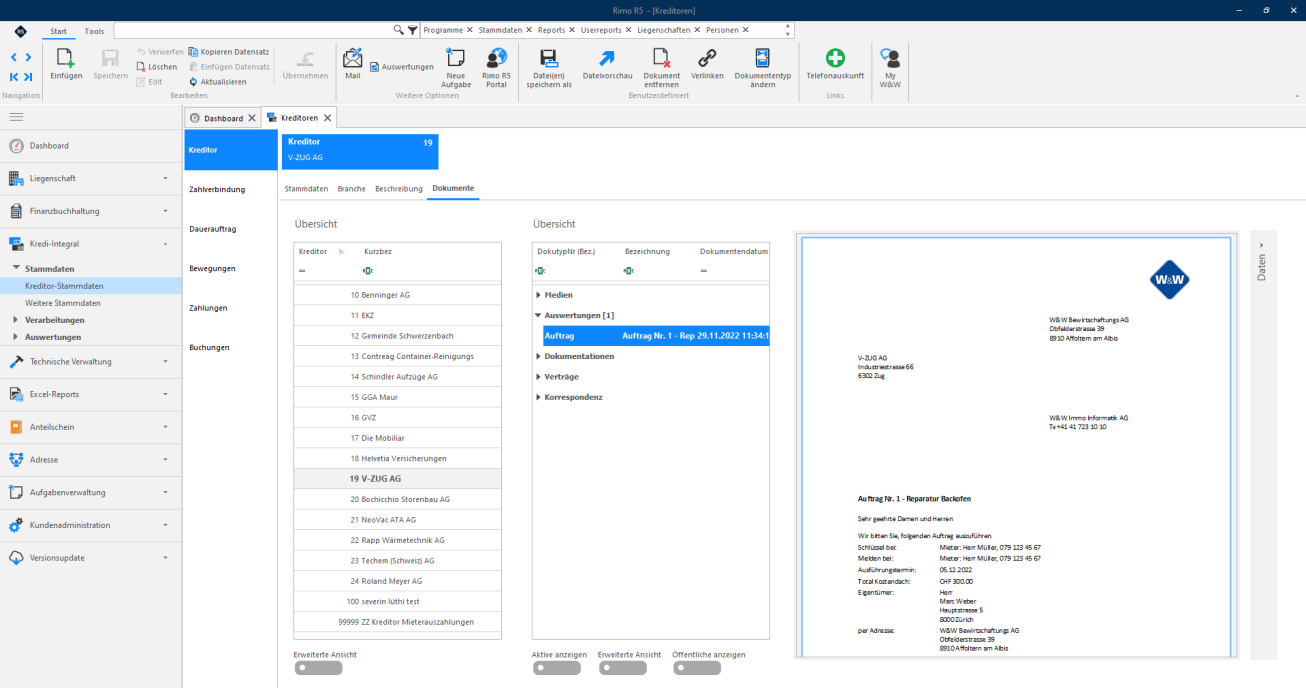The width and height of the screenshot is (1306, 688).
Task: Click the document preview page
Action: coord(1016,446)
